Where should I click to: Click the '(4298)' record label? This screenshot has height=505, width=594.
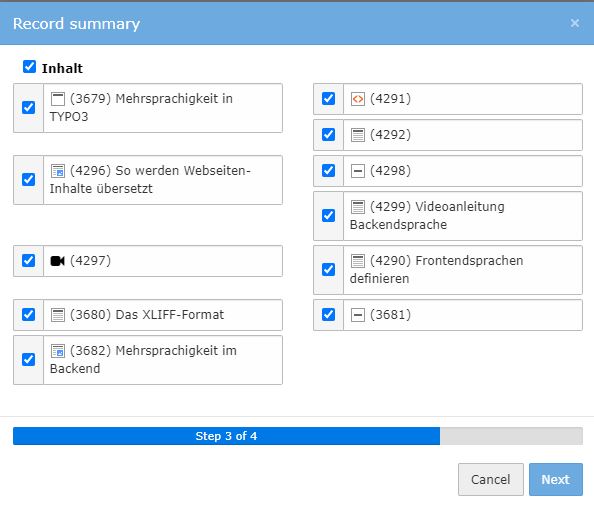391,171
